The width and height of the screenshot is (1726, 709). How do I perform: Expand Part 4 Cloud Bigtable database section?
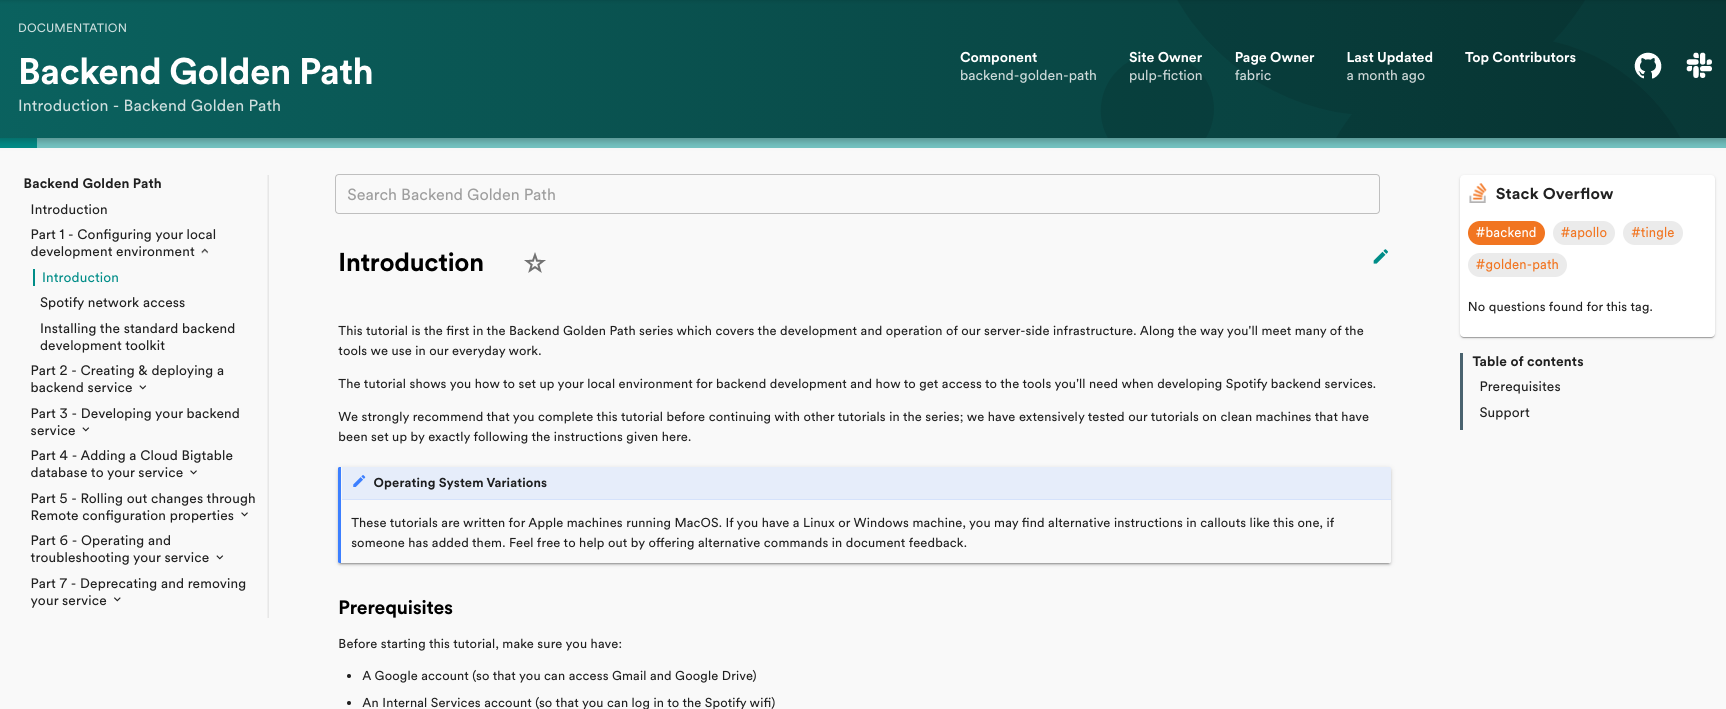point(194,473)
